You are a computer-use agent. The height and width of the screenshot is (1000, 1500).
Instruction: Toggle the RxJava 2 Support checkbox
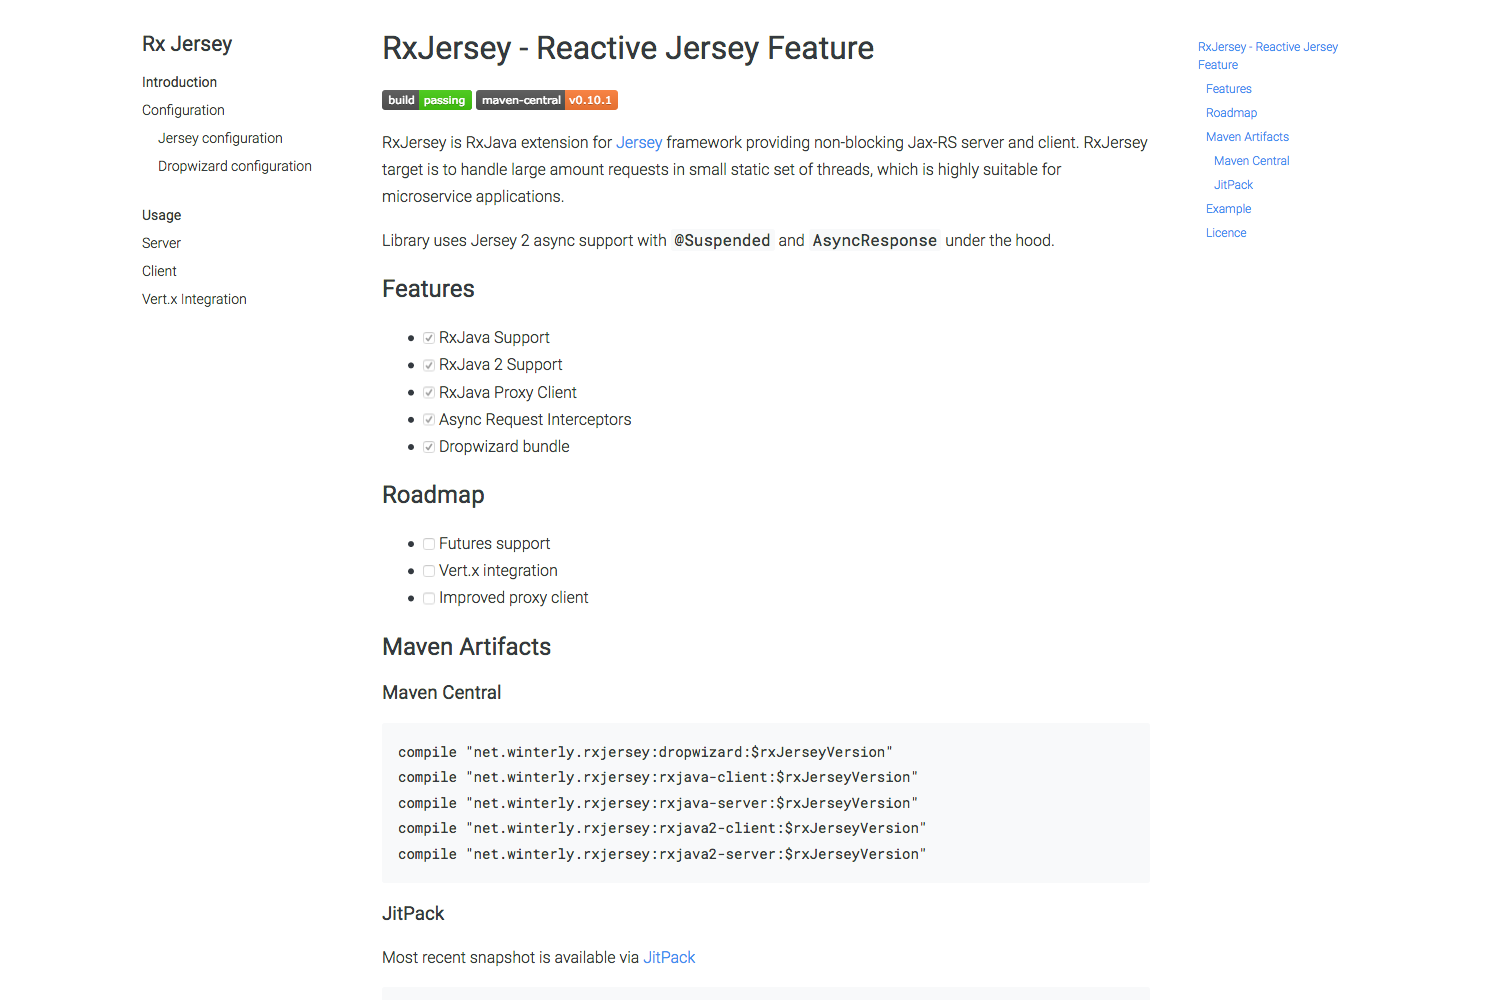coord(428,365)
